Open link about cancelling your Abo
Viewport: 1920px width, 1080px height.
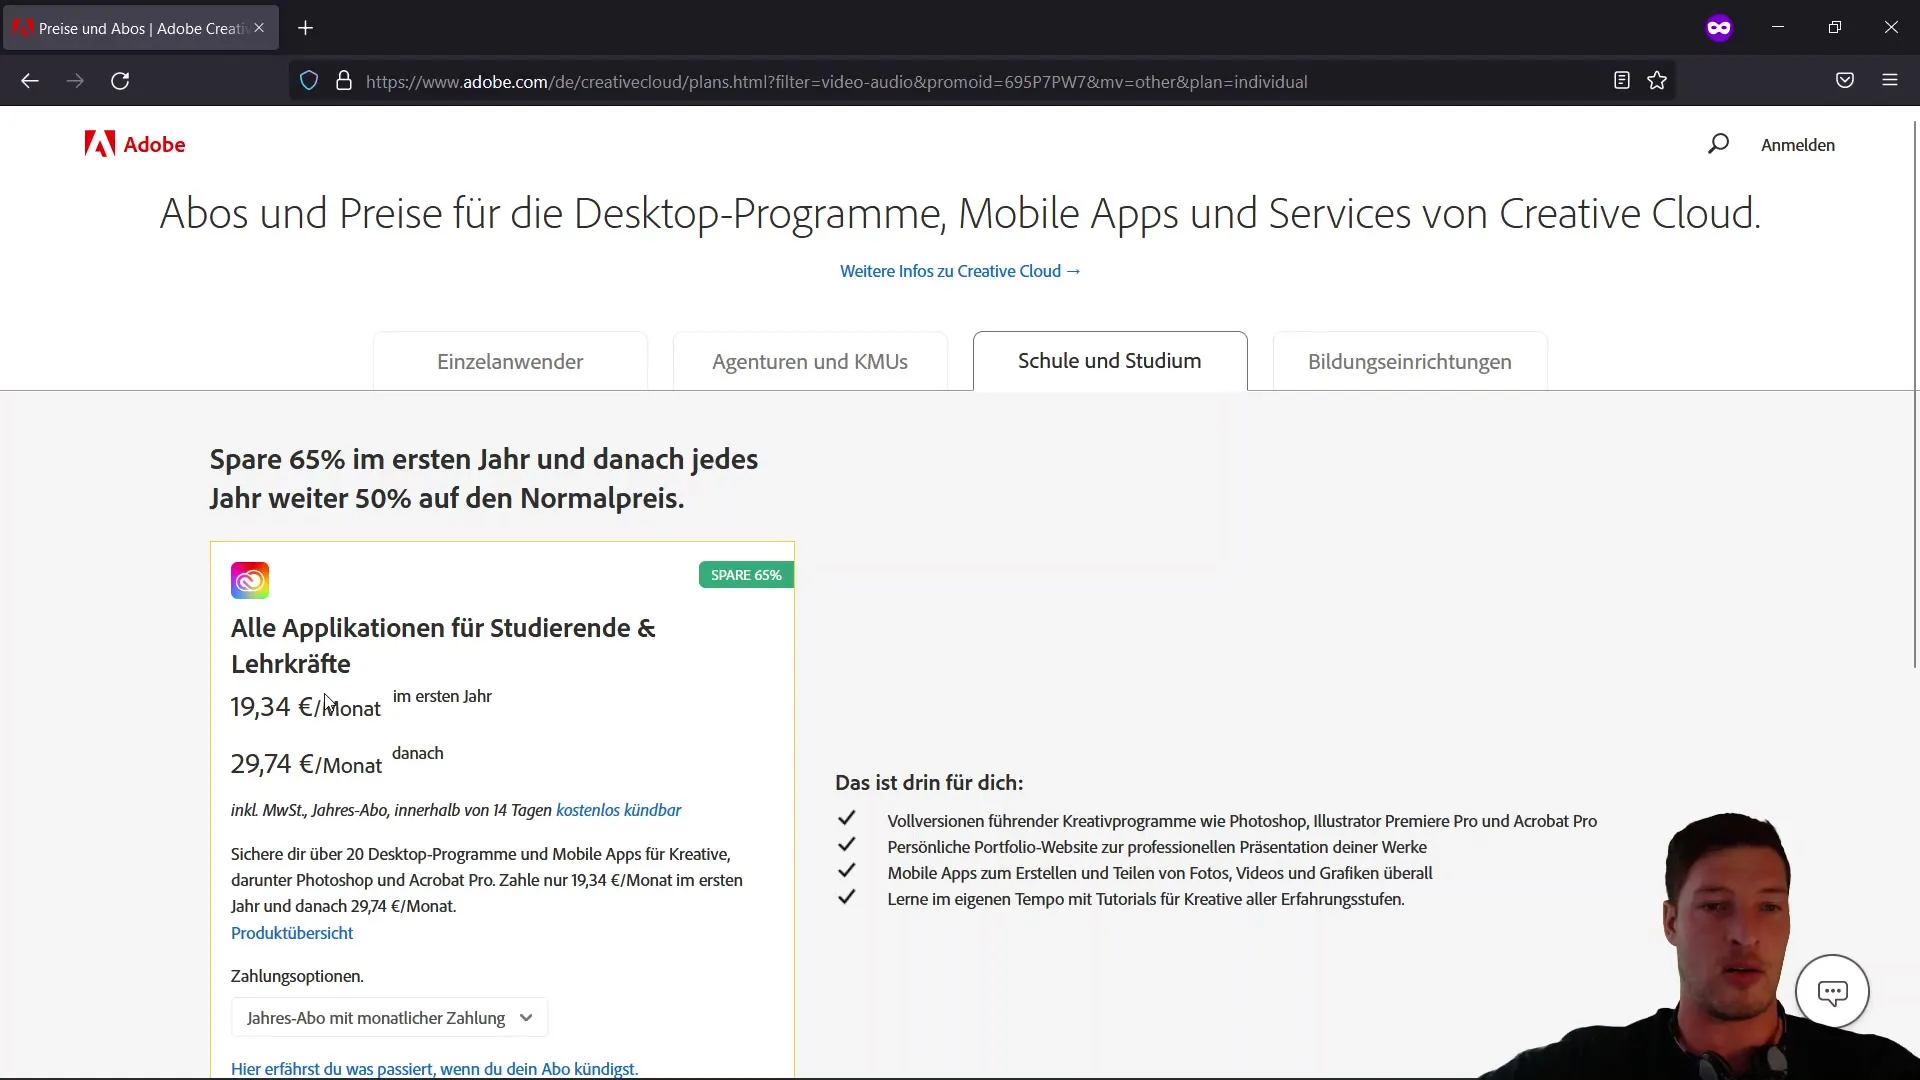[x=434, y=1069]
